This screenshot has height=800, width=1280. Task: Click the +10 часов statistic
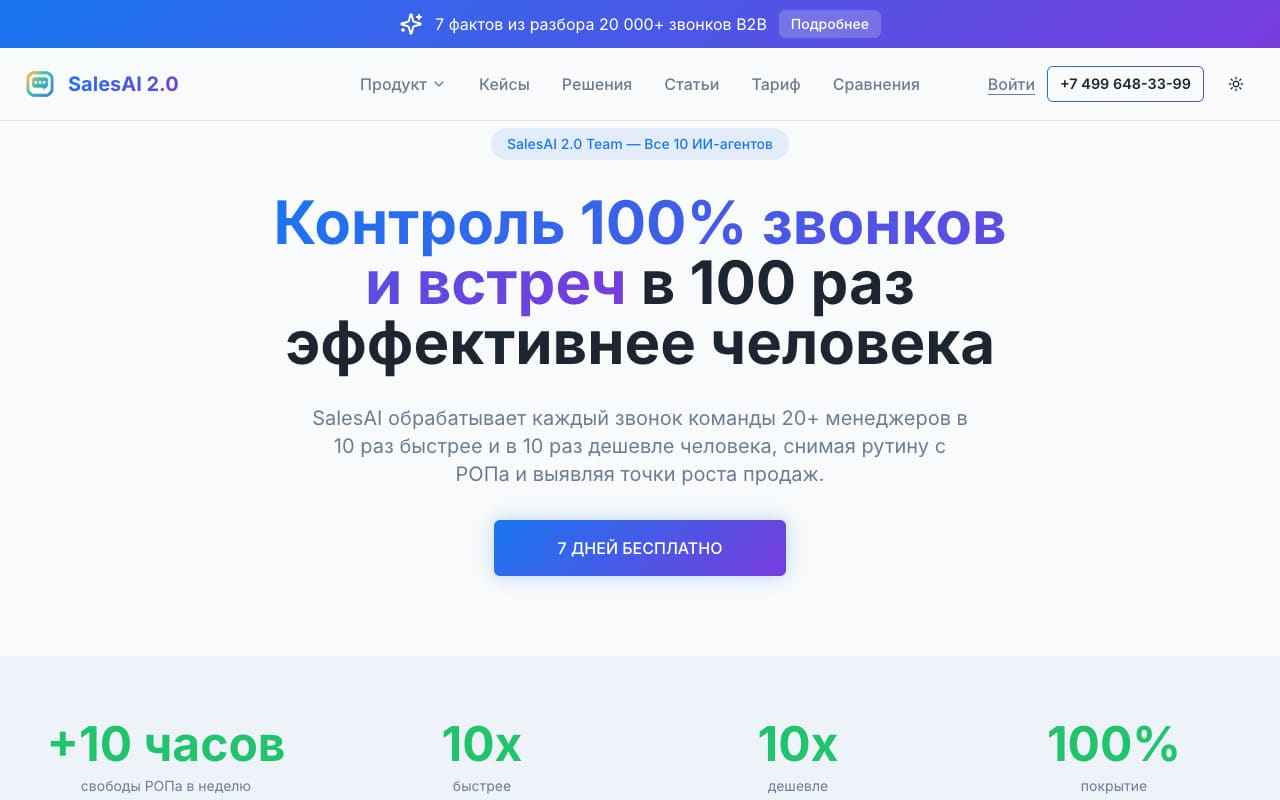[x=167, y=743]
